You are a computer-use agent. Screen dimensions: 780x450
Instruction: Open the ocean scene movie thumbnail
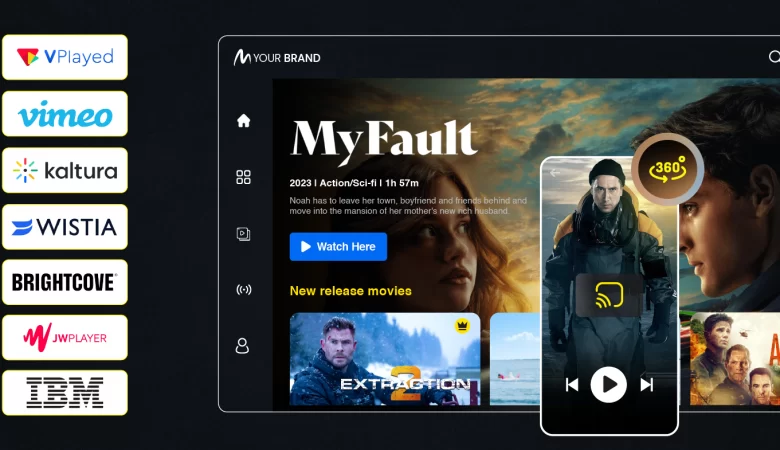(x=515, y=359)
